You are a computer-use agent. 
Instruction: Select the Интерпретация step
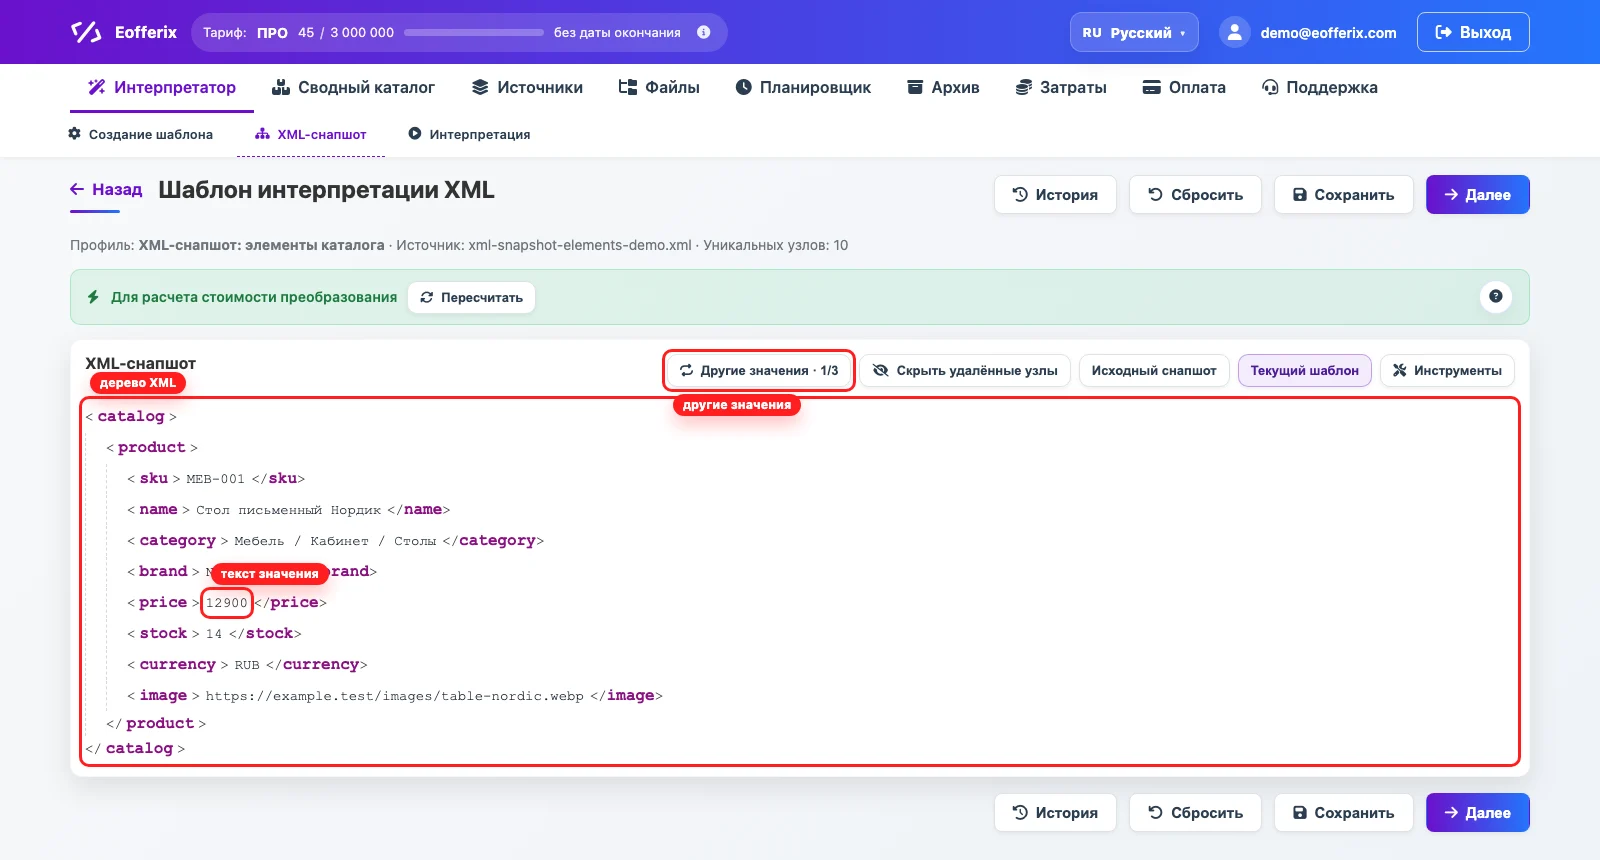pyautogui.click(x=469, y=134)
